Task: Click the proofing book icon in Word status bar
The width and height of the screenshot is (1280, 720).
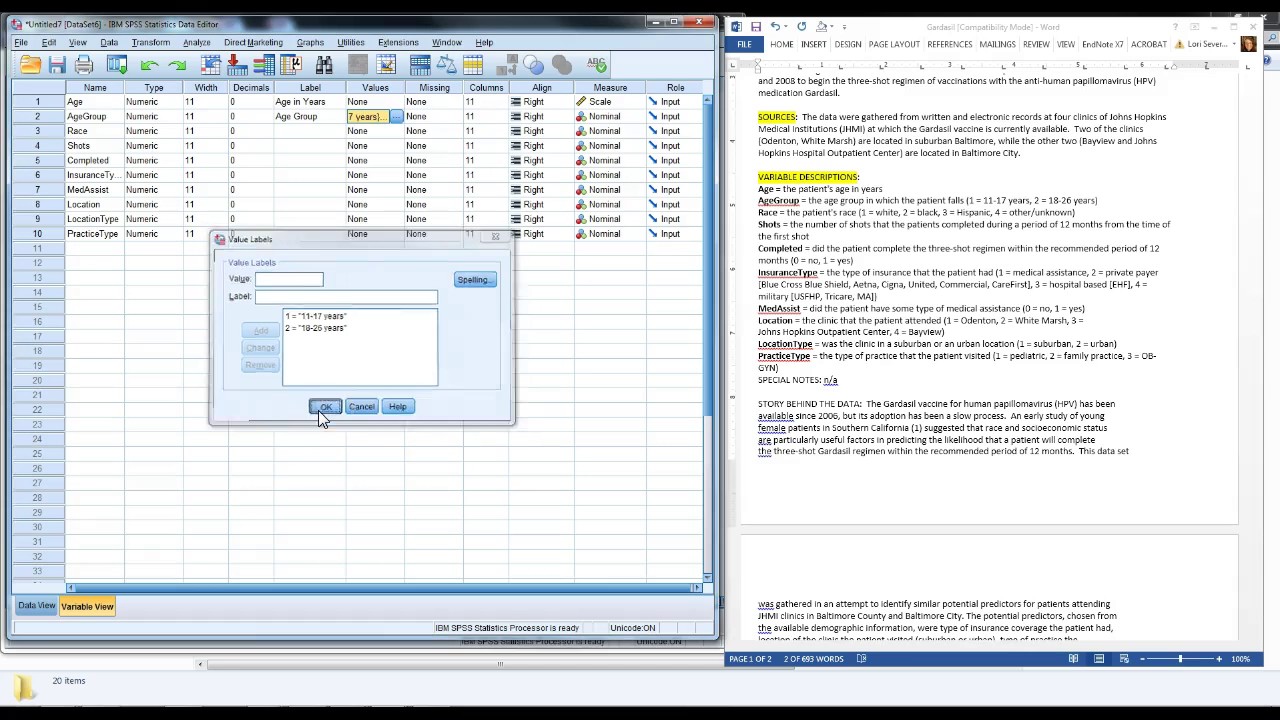Action: [x=862, y=659]
